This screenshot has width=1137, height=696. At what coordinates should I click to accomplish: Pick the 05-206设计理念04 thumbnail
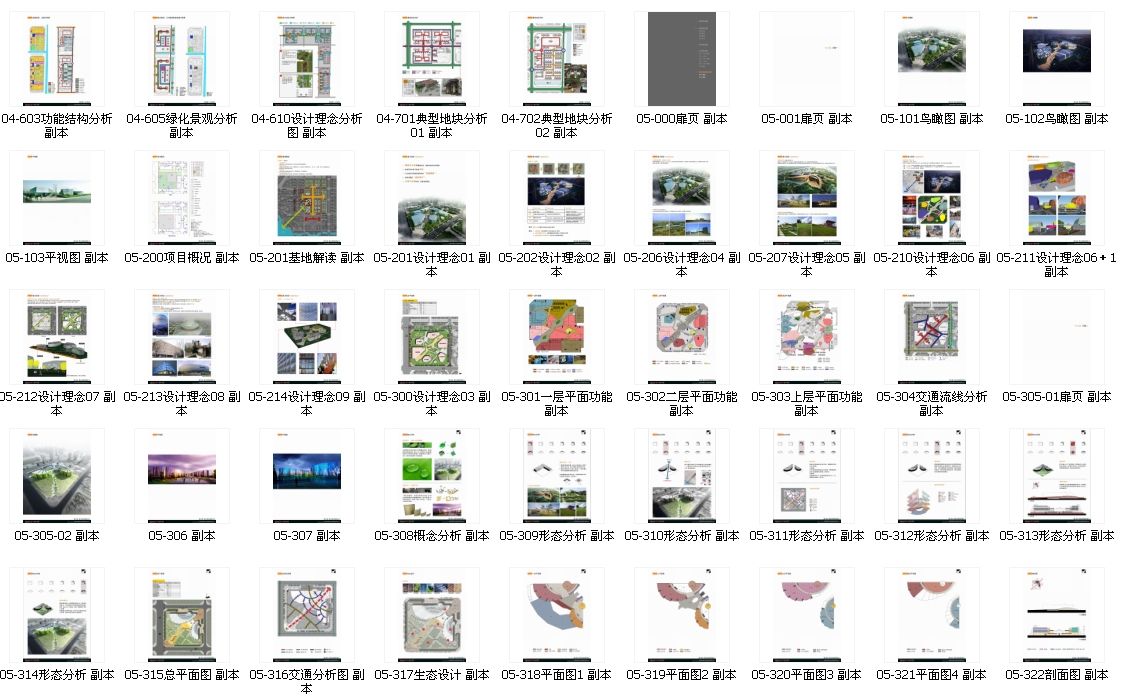tap(681, 198)
